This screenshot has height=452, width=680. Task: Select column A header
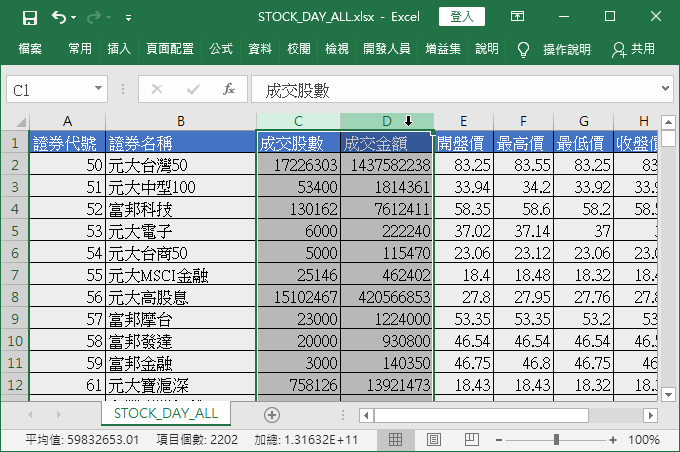[x=67, y=121]
